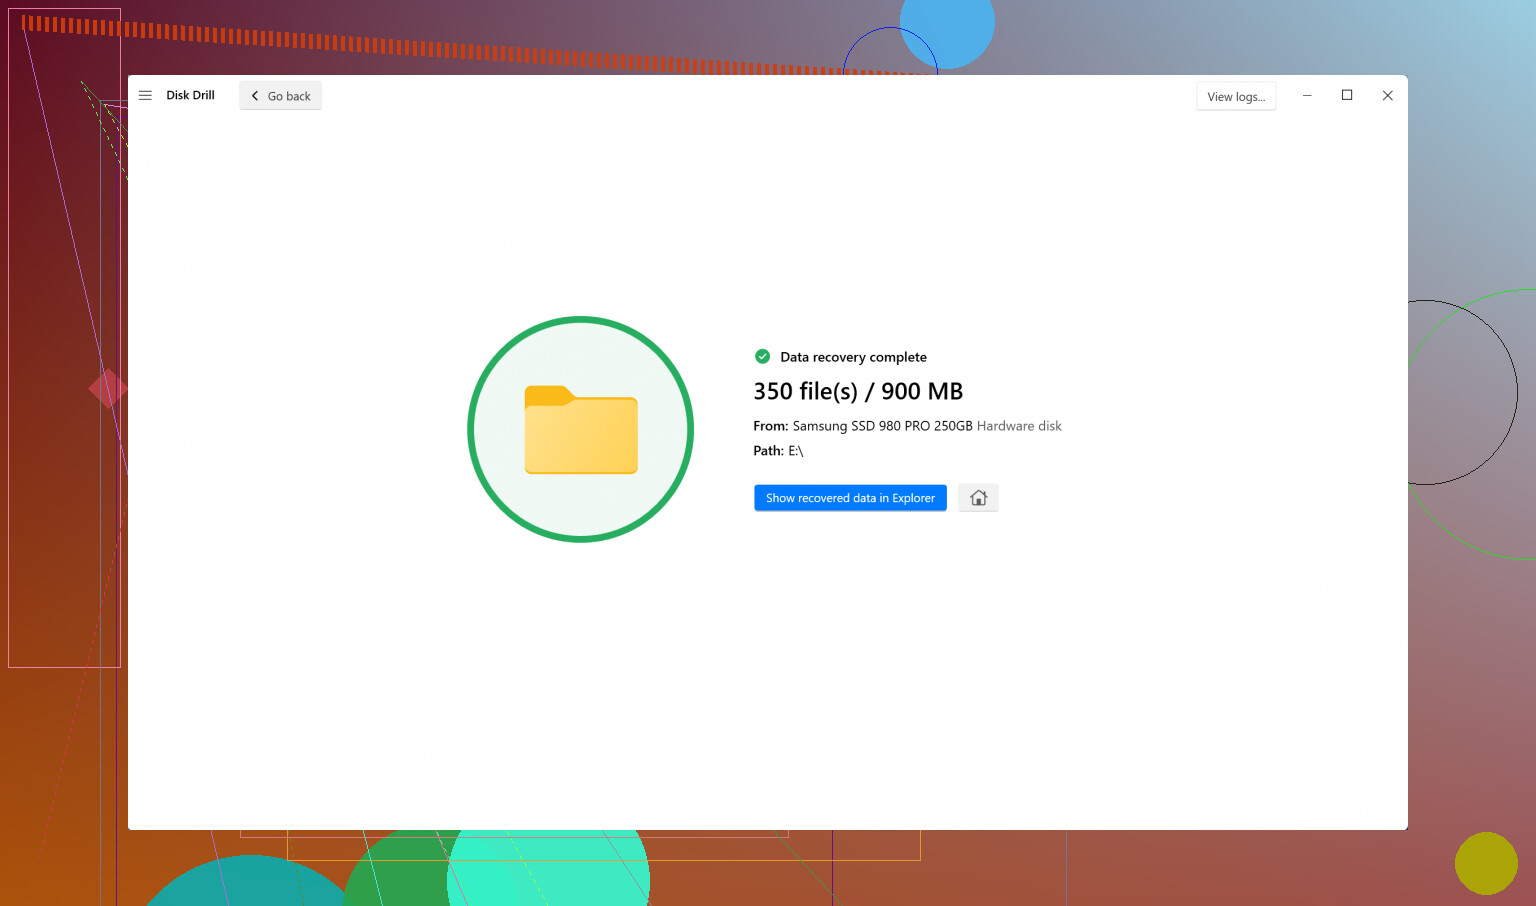Click the "Hardware disk" label
1536x906 pixels.
tap(1019, 426)
